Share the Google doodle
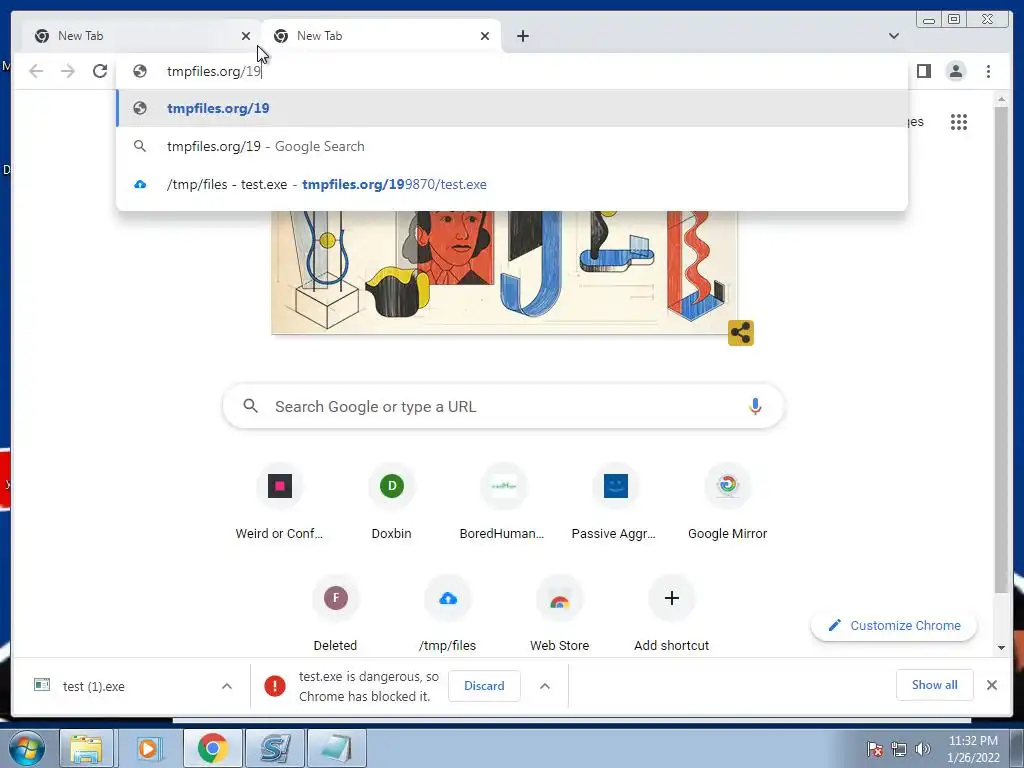This screenshot has width=1024, height=768. [741, 333]
